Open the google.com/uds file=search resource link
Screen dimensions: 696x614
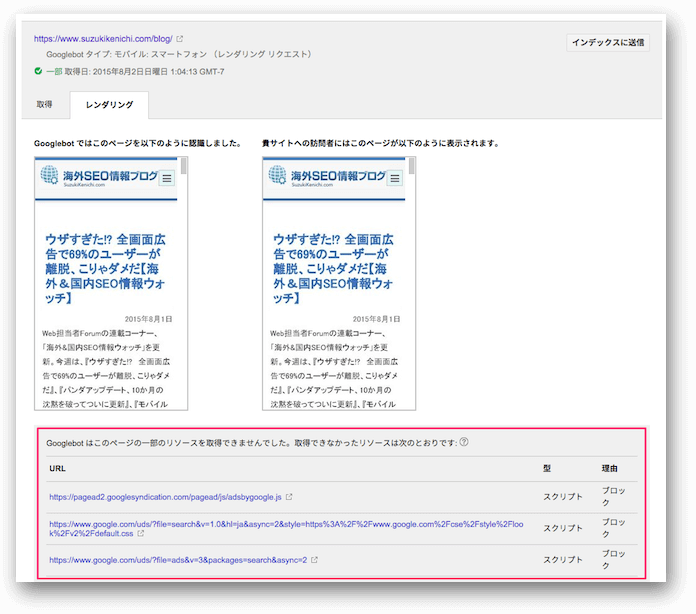(286, 529)
